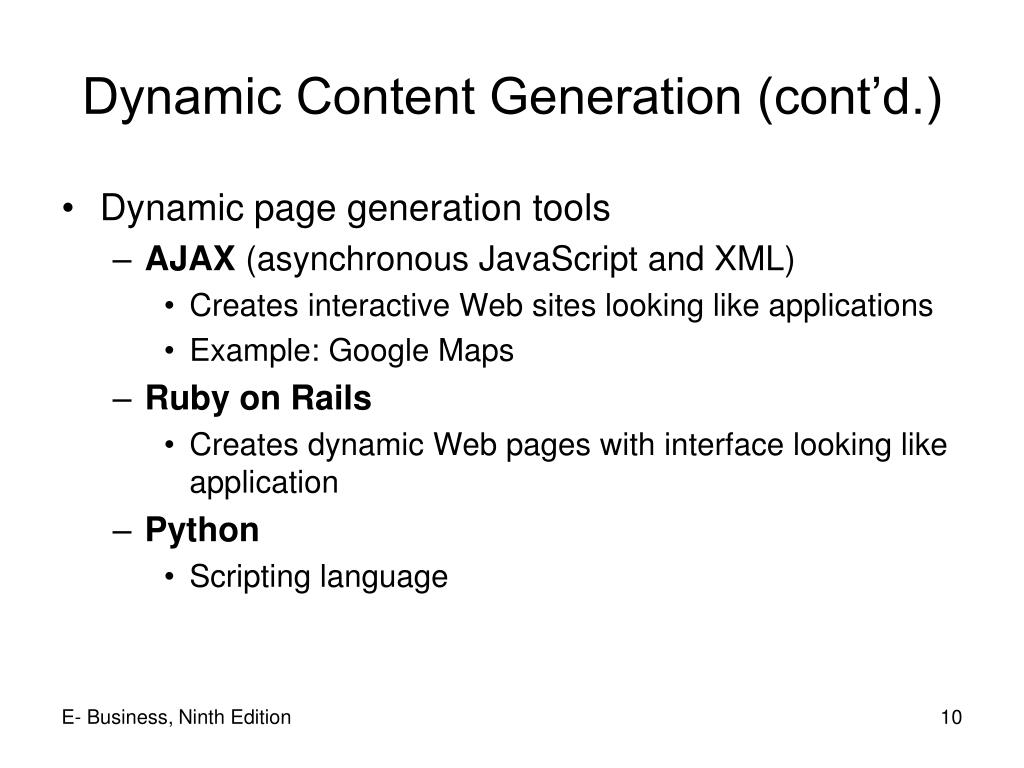Click the bold 'Ruby on Rails' heading

[x=258, y=398]
